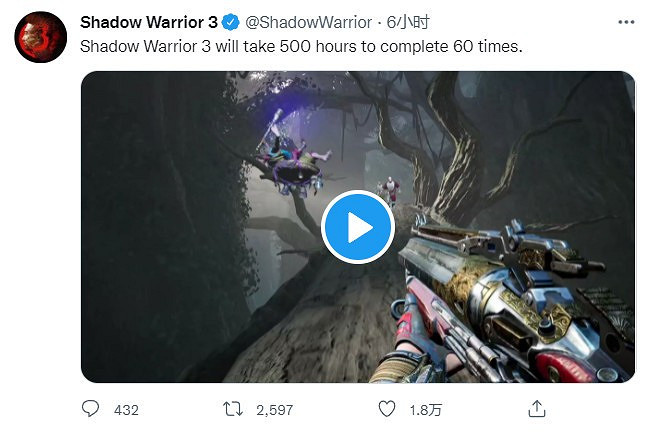This screenshot has width=651, height=432.
Task: Click the Shadow Warrior 3 display name
Action: click(x=149, y=22)
